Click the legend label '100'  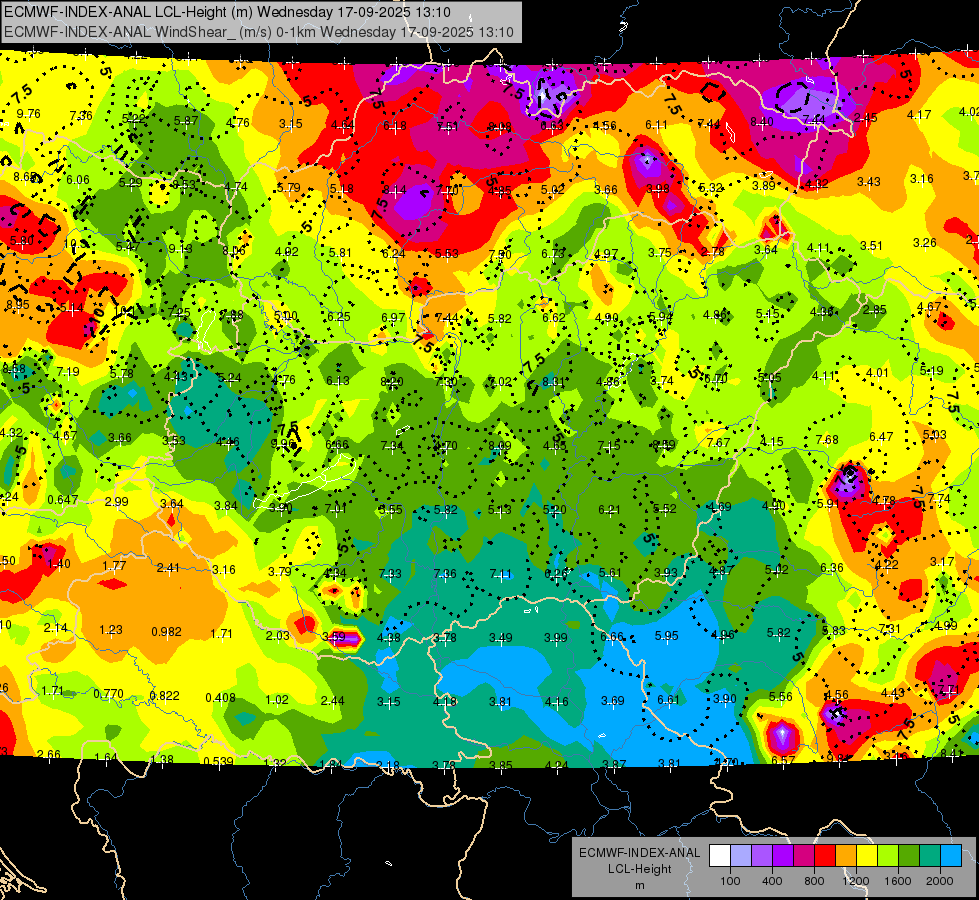pyautogui.click(x=730, y=881)
